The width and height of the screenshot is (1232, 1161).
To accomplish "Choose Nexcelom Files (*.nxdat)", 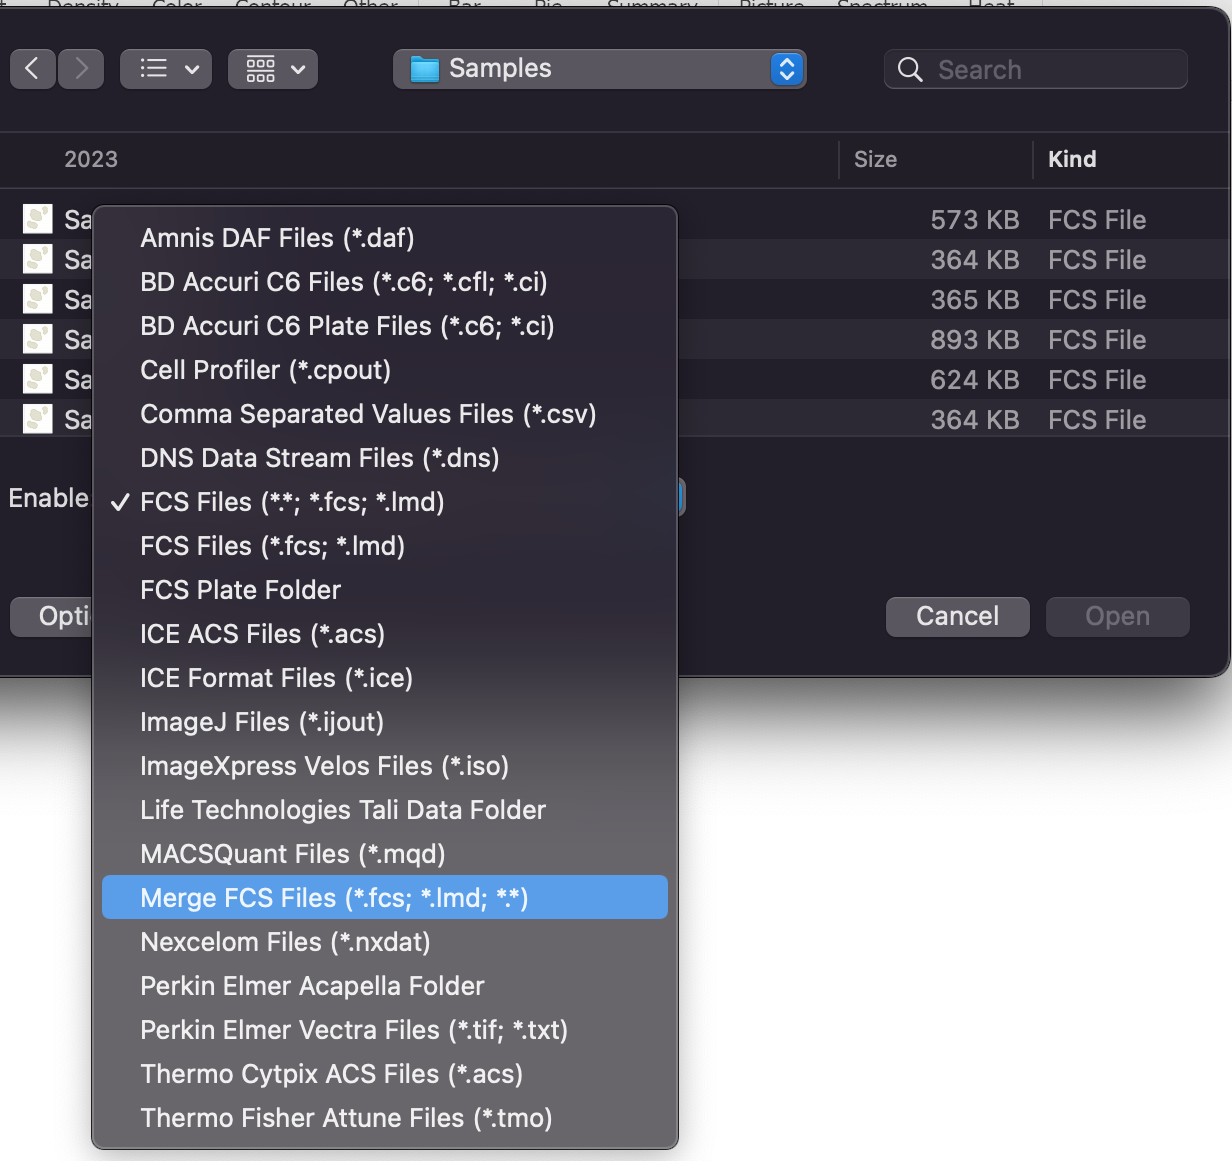I will coord(385,942).
